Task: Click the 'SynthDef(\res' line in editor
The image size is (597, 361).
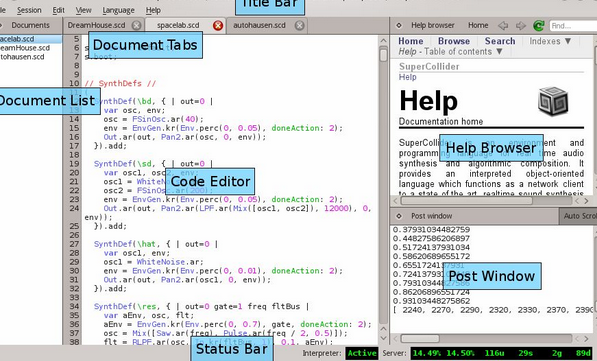Action: coord(201,307)
